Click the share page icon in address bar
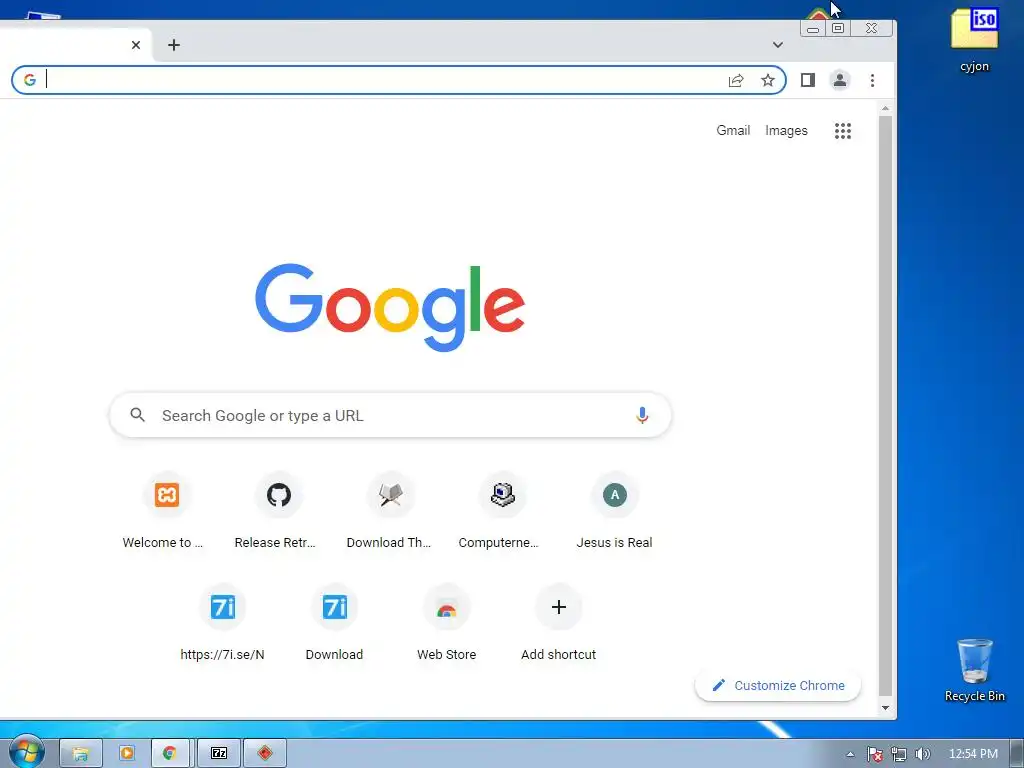 tap(736, 80)
